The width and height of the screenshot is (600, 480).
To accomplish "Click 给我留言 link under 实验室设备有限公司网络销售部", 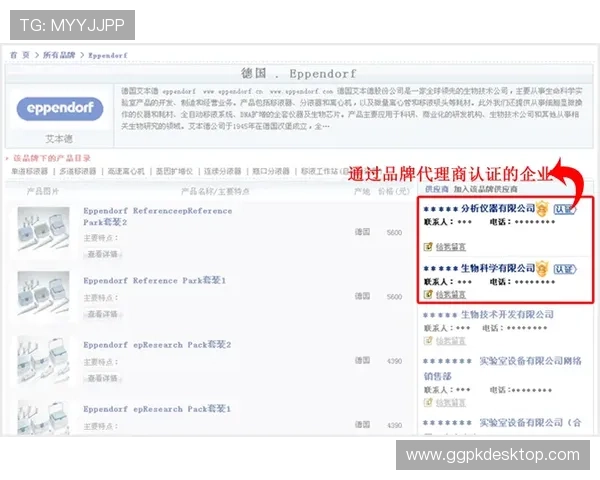I will [x=451, y=403].
